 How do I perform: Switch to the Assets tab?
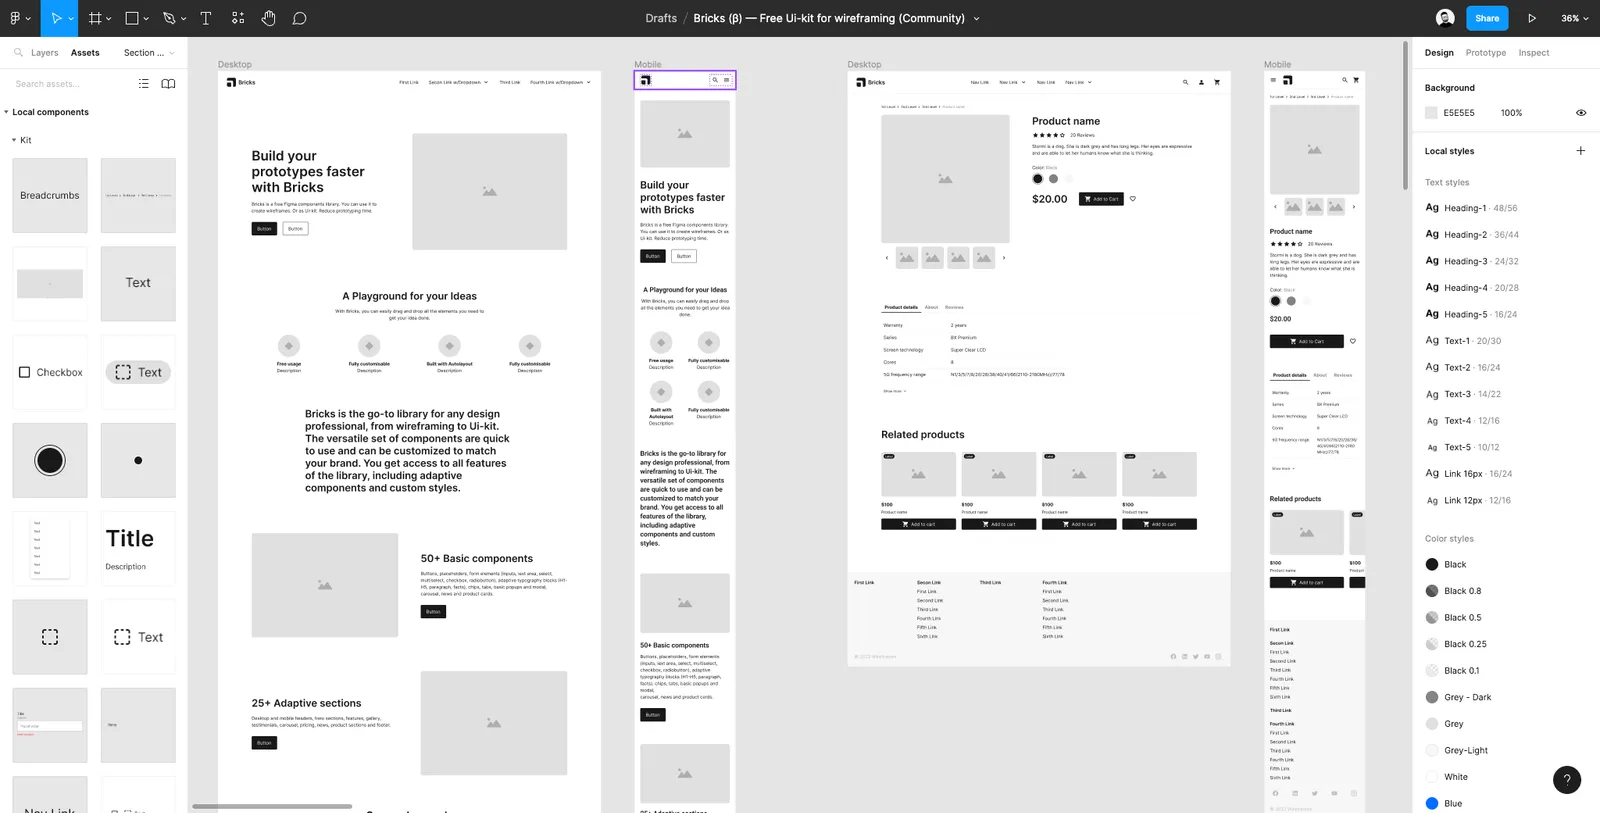coord(85,53)
